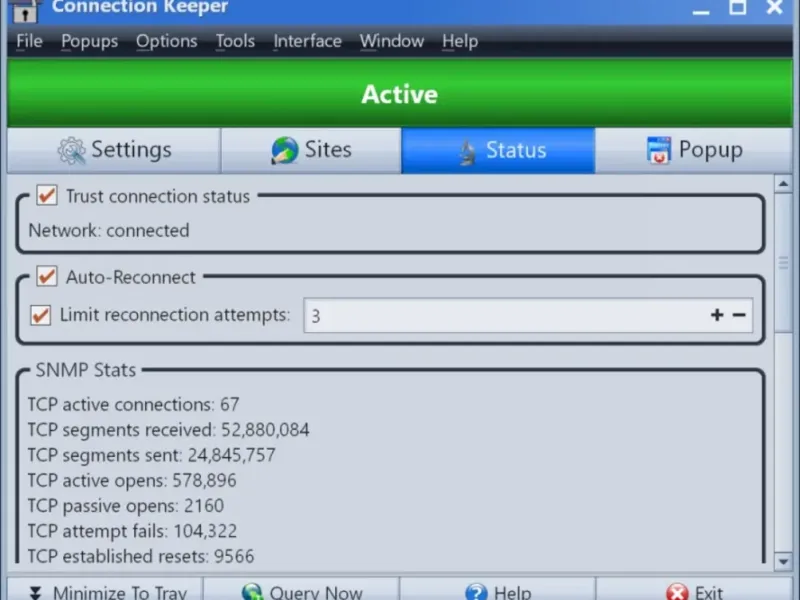Click the bottom Help button
This screenshot has height=600, width=800.
498,590
